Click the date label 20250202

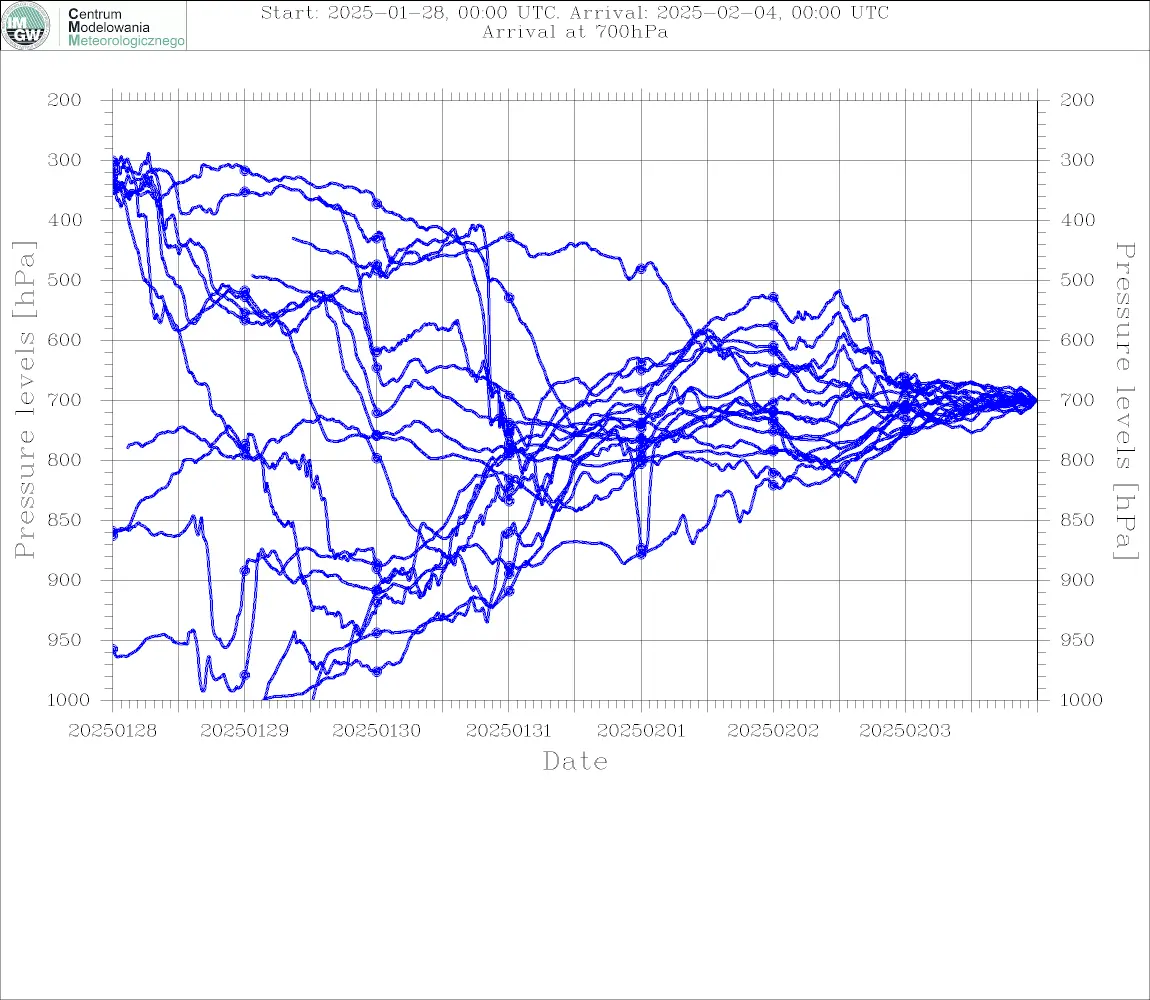coord(773,731)
